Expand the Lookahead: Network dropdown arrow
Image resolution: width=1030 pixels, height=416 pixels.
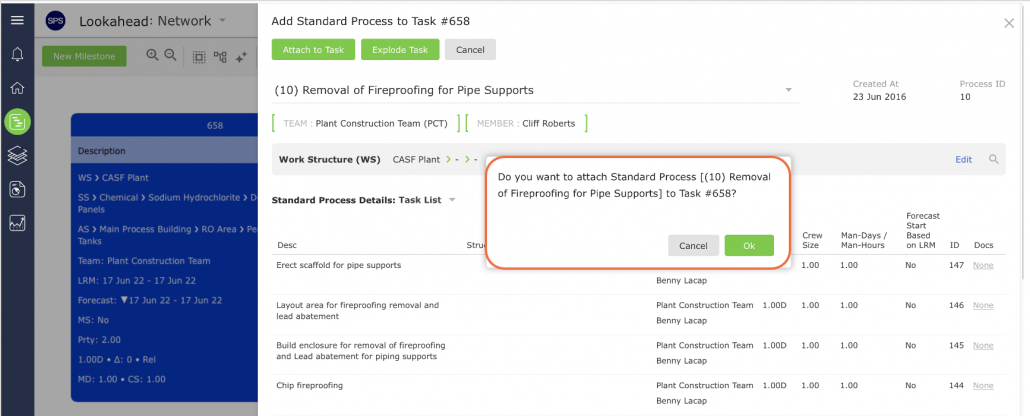click(x=222, y=20)
